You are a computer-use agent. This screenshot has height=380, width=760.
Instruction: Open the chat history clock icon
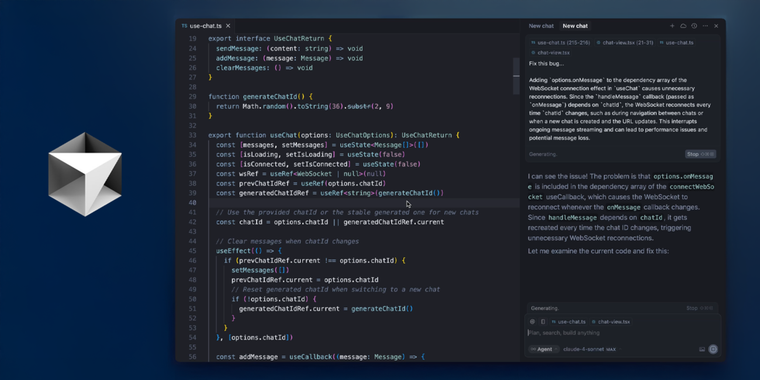pos(694,26)
